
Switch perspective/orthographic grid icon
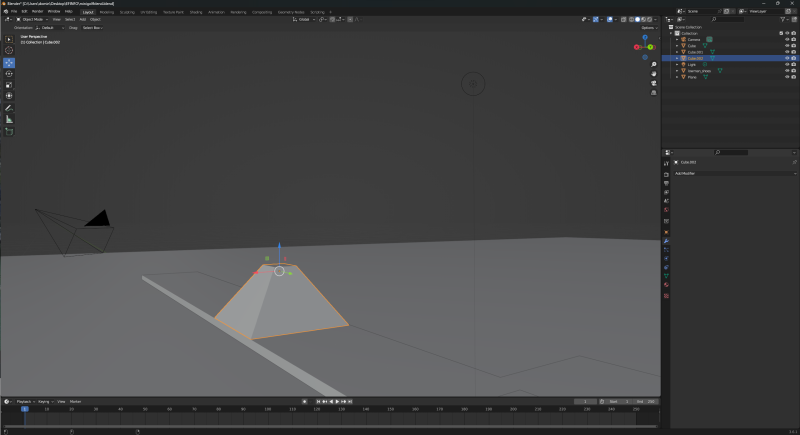654,93
